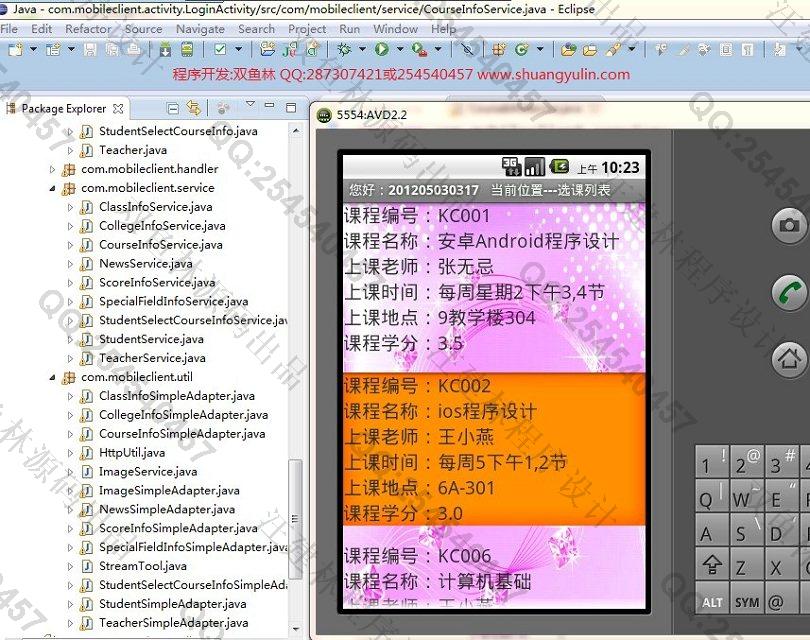
Task: Click the Print icon in the toolbar
Action: pyautogui.click(x=134, y=50)
